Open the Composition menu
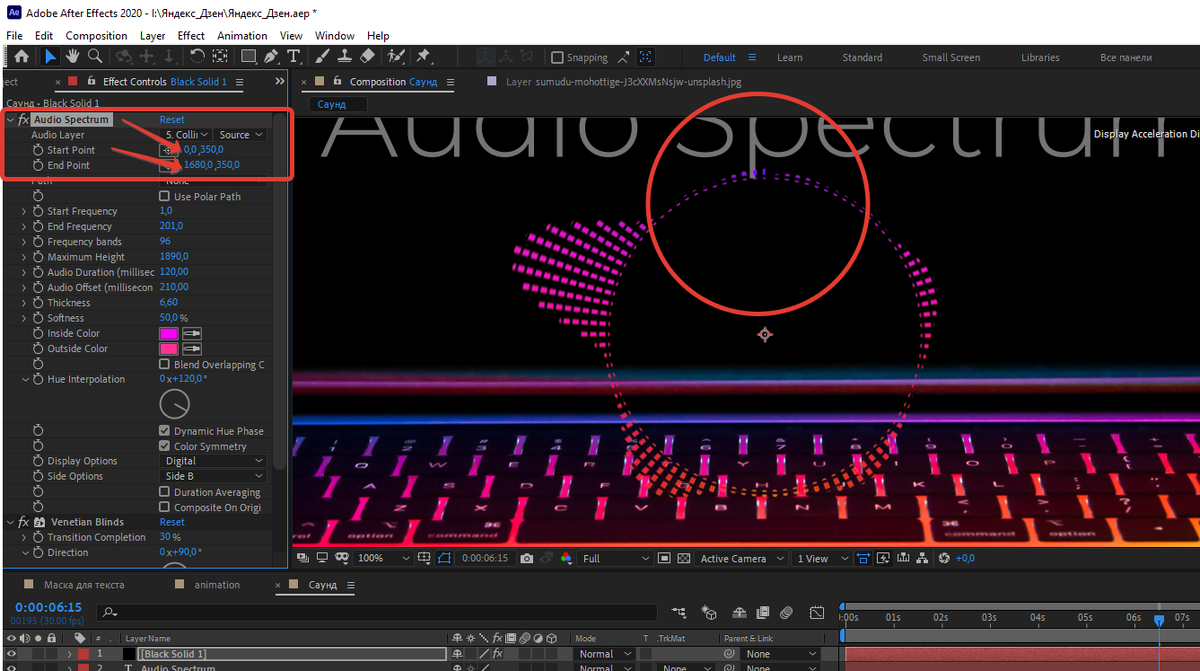 96,36
